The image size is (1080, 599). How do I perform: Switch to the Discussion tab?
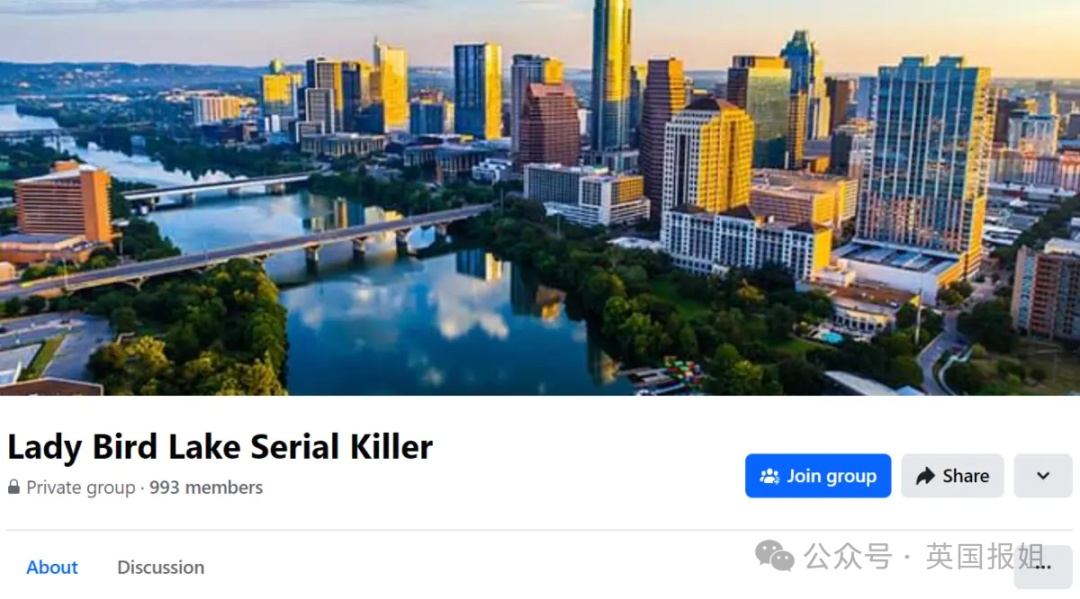(160, 567)
